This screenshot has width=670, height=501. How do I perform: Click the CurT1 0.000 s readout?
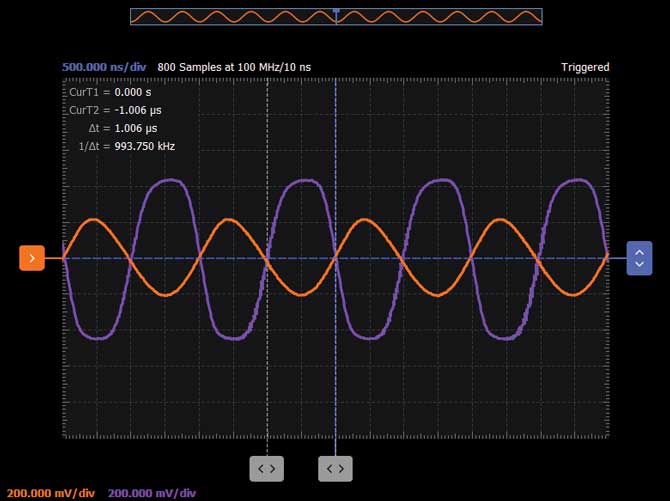click(x=108, y=92)
